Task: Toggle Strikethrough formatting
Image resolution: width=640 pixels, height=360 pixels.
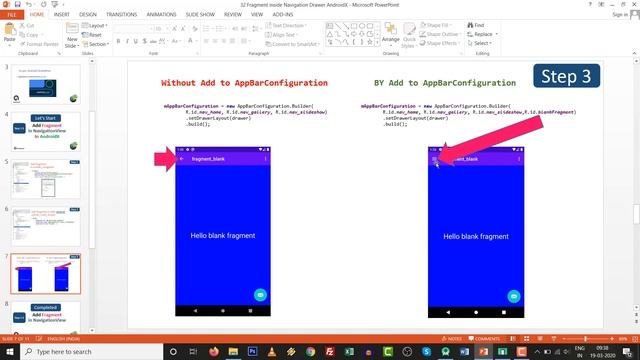Action: tap(153, 41)
